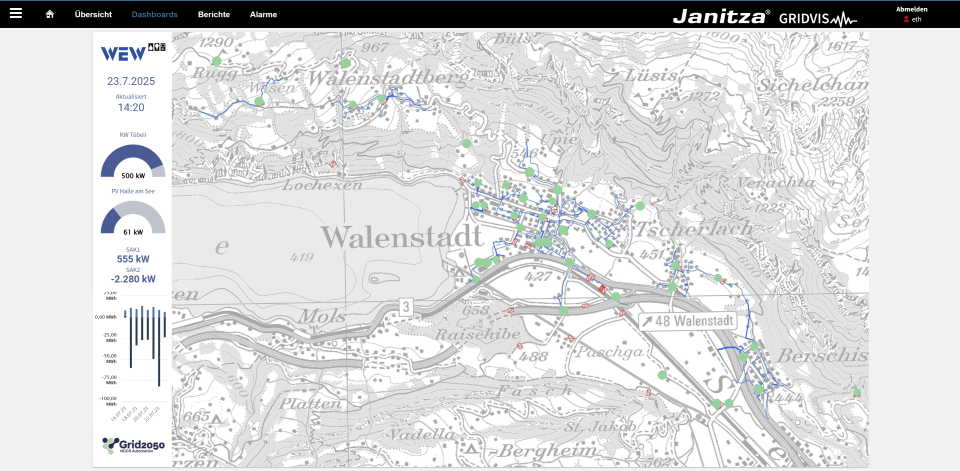This screenshot has width=960, height=471.
Task: Click the WEW logo in side panel
Action: [122, 51]
